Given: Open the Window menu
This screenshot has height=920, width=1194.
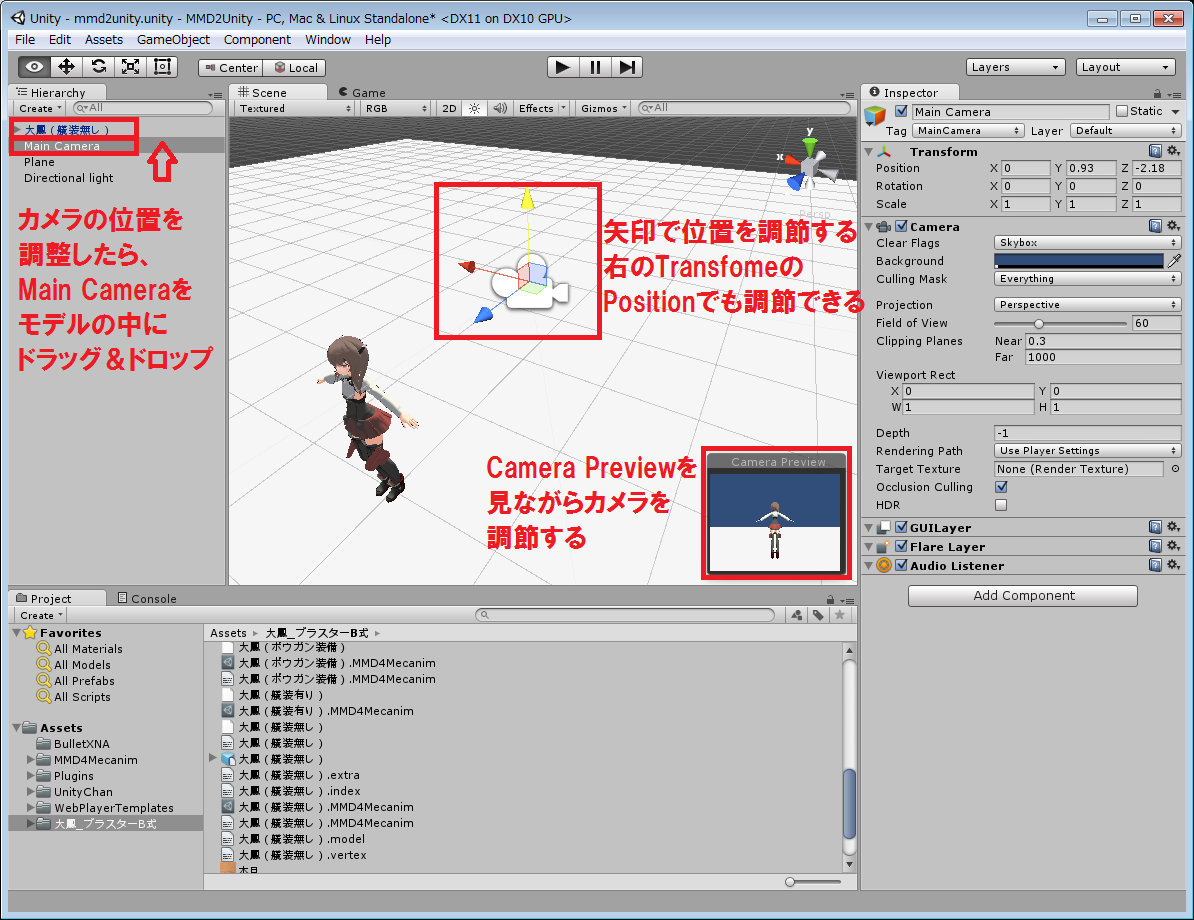Looking at the screenshot, I should 327,40.
